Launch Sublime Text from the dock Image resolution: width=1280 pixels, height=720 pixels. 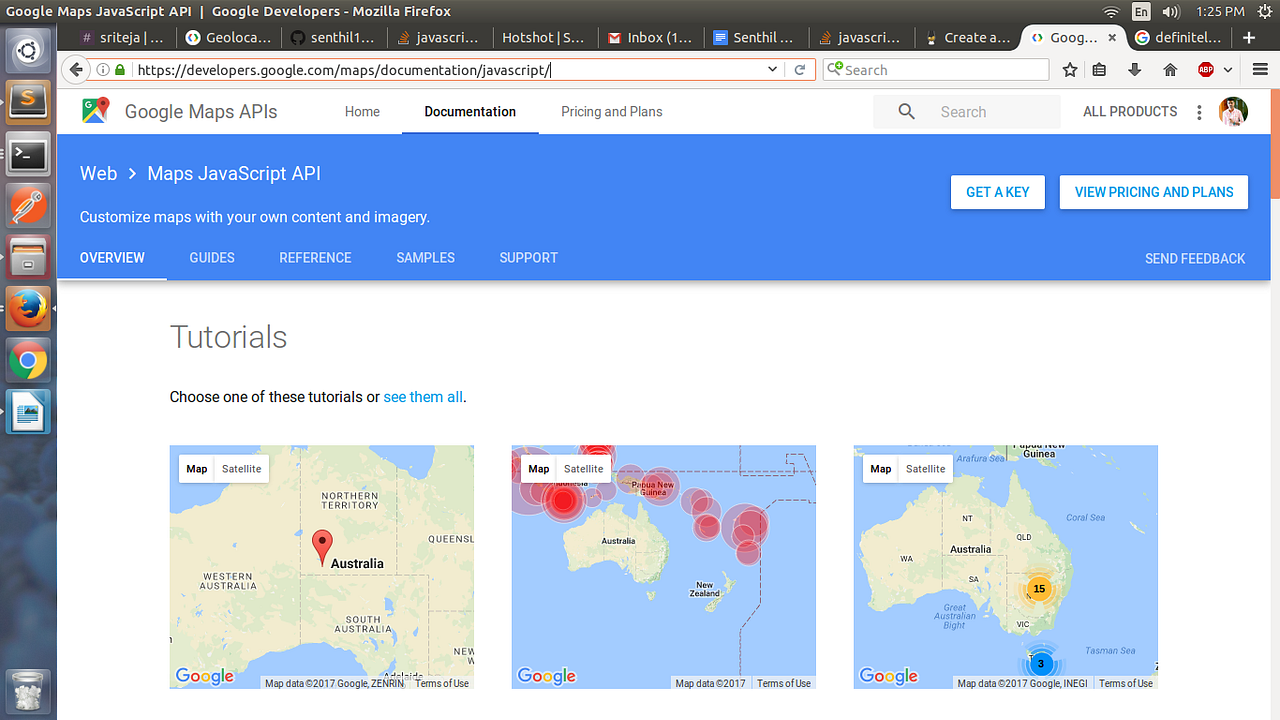28,102
